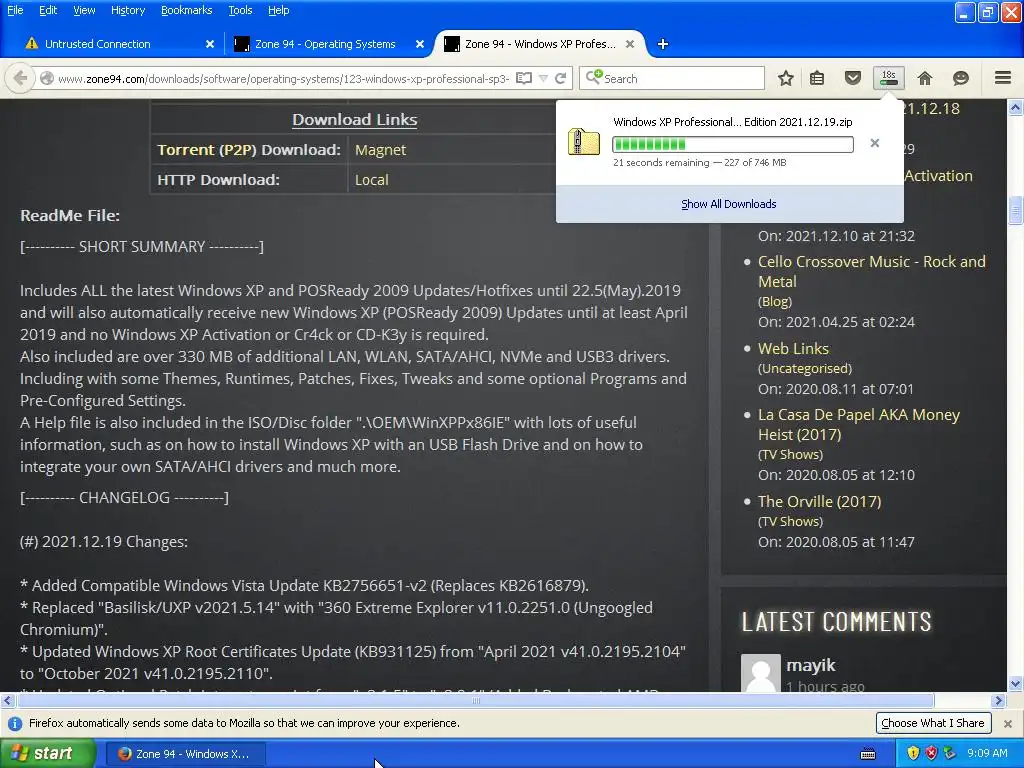Open Cello Crossover Music article link
This screenshot has width=1024, height=768.
(871, 272)
